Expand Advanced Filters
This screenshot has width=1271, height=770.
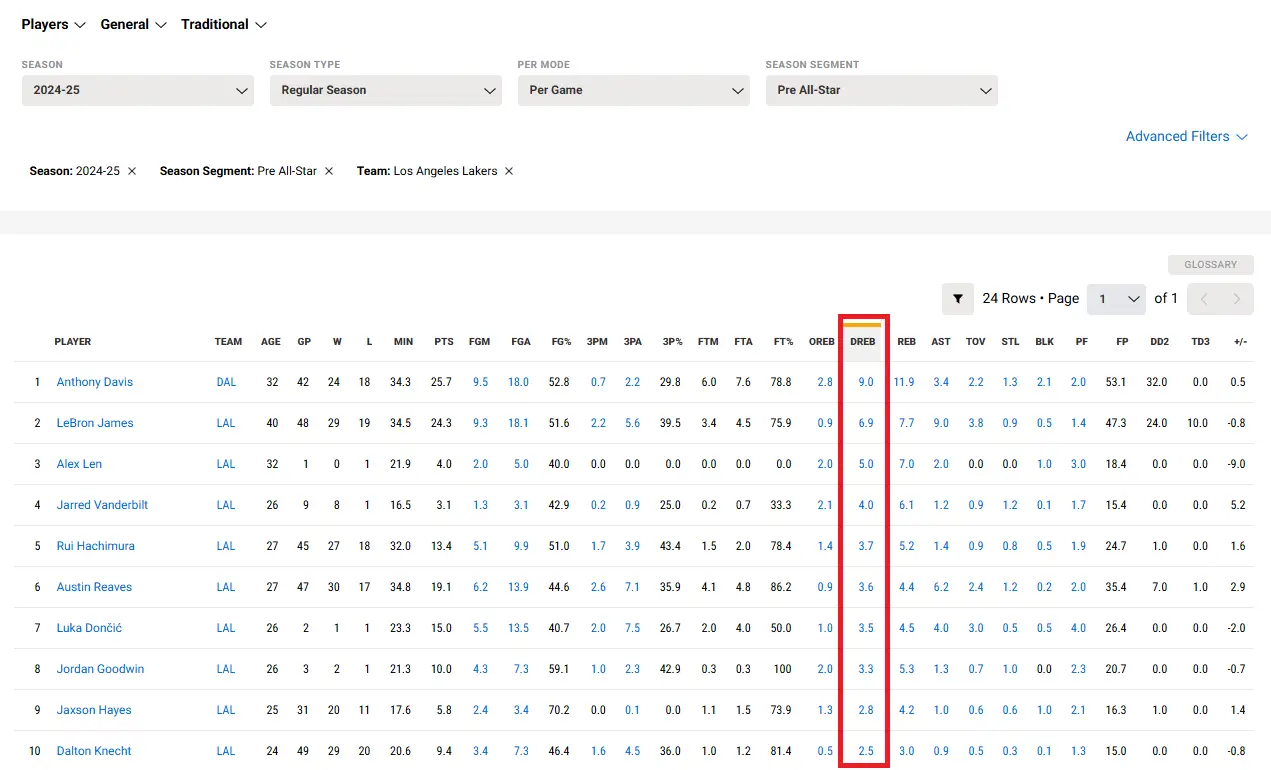click(x=1186, y=136)
